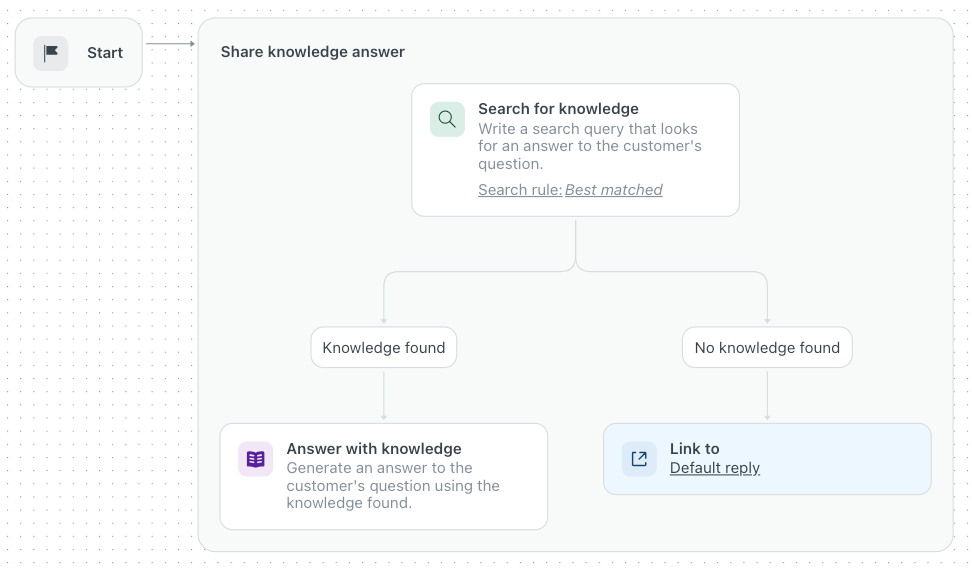Open the "Default reply" link

[715, 468]
